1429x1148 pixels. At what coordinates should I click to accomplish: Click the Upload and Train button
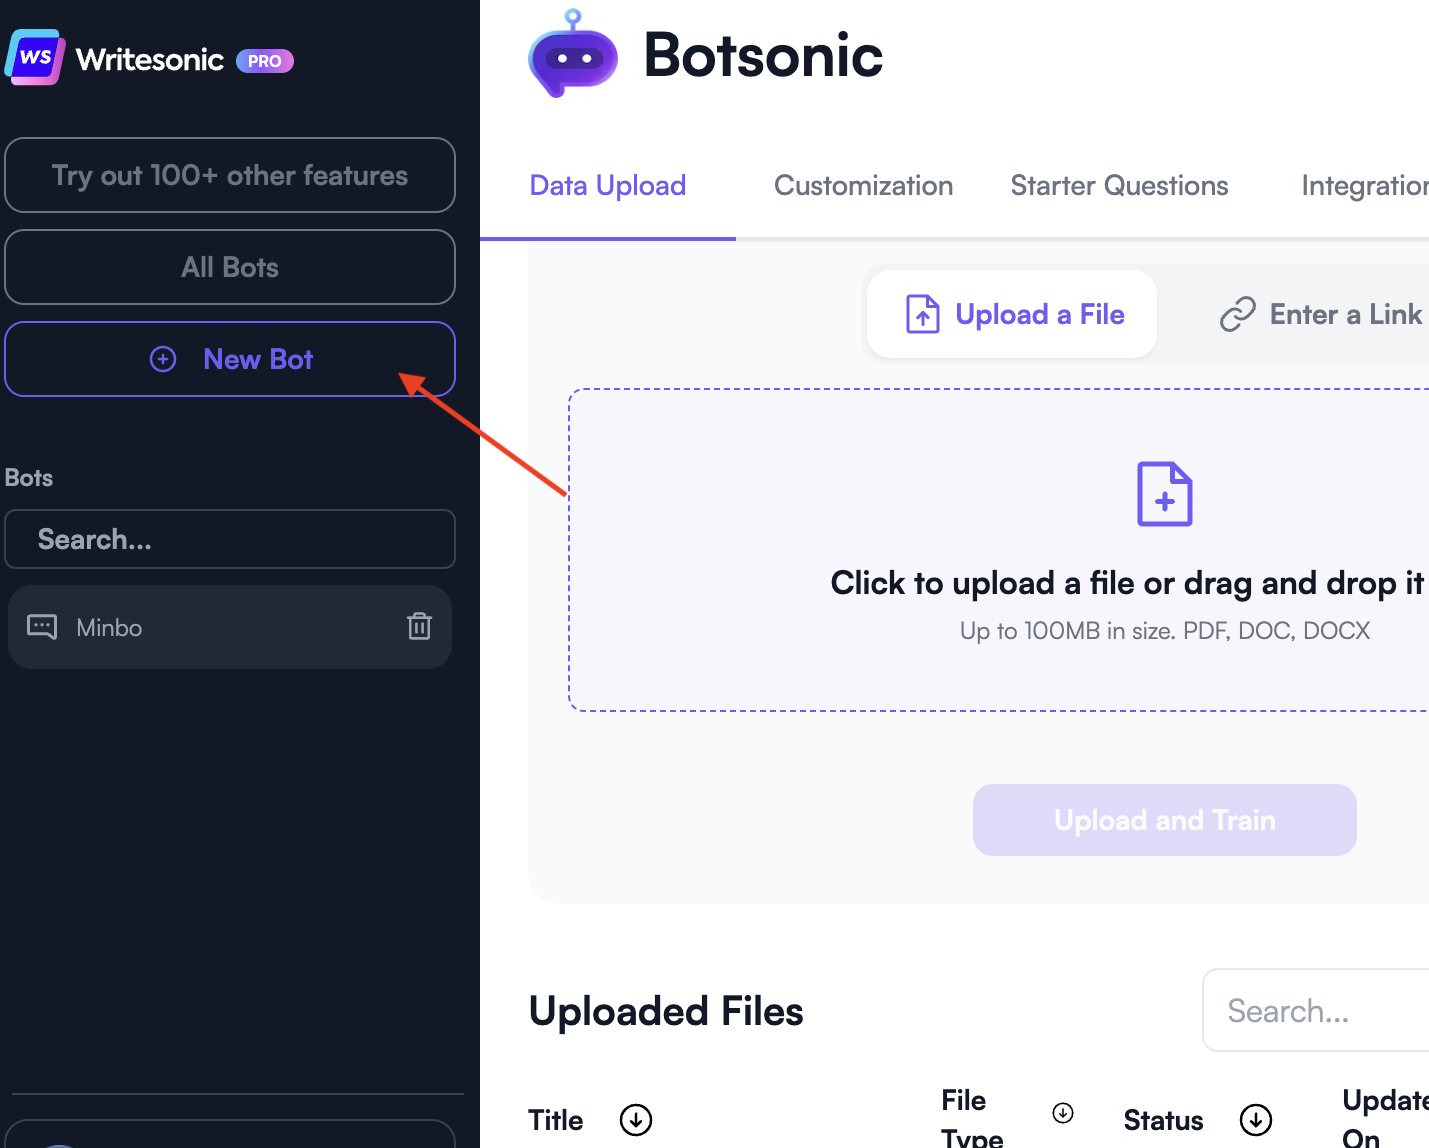pyautogui.click(x=1165, y=820)
